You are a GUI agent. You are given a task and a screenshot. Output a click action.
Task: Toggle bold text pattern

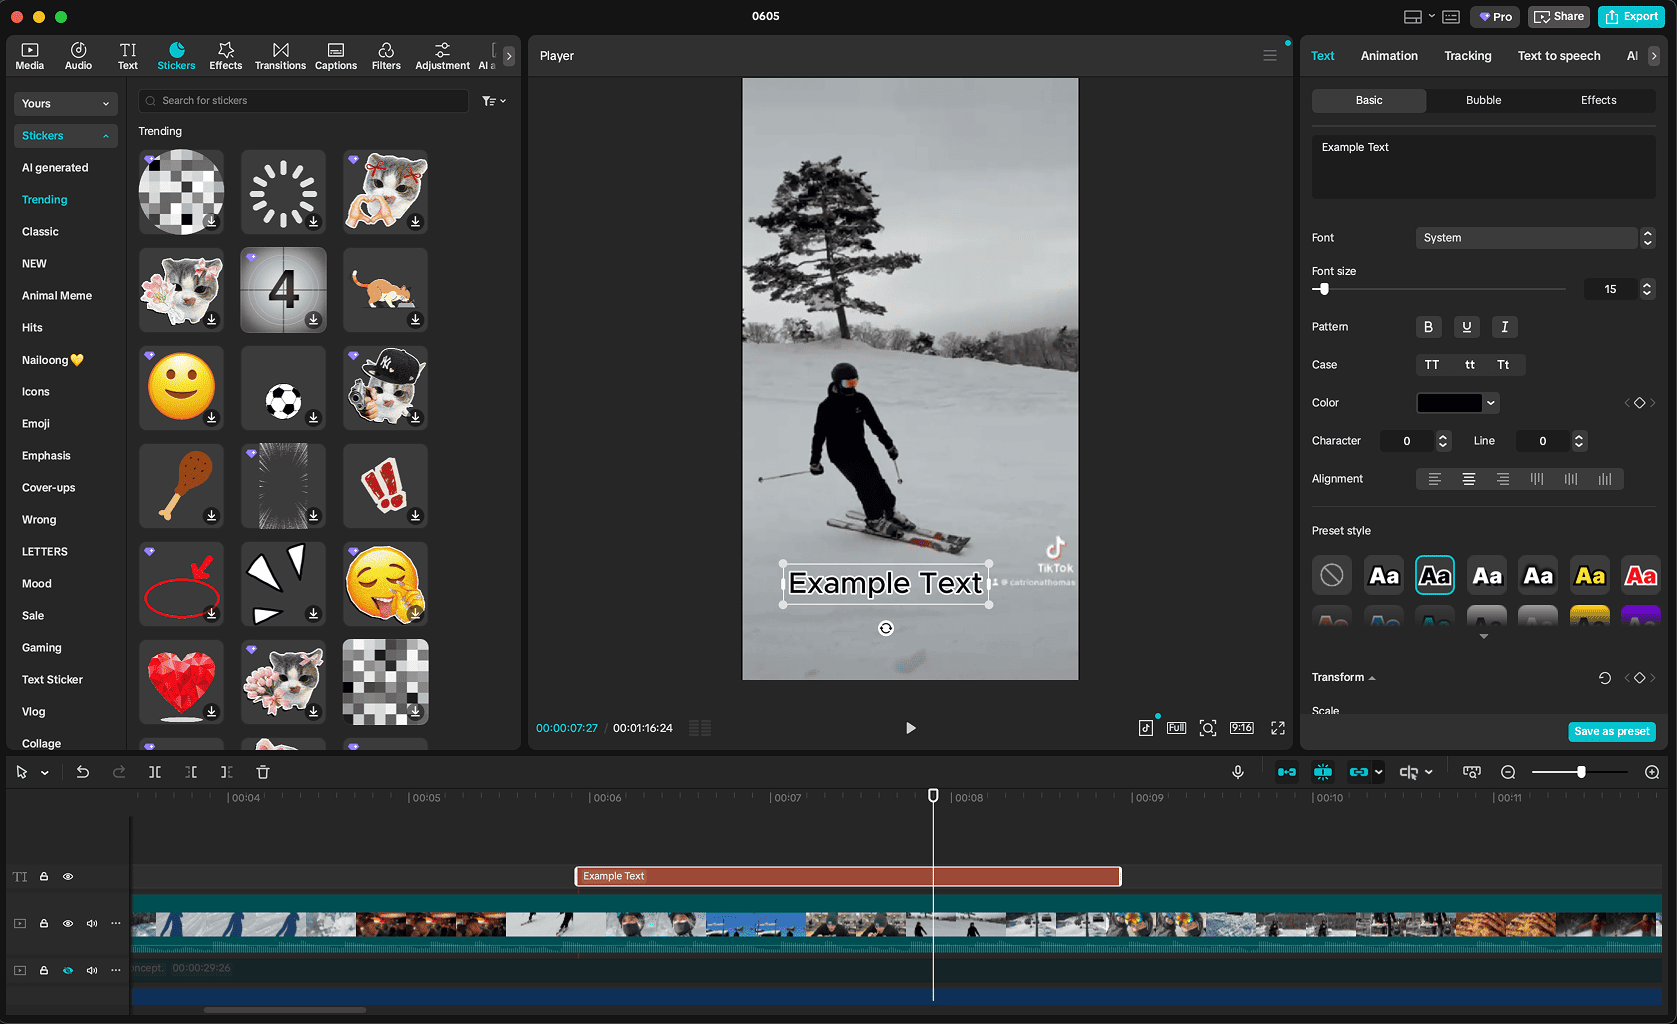[1428, 327]
